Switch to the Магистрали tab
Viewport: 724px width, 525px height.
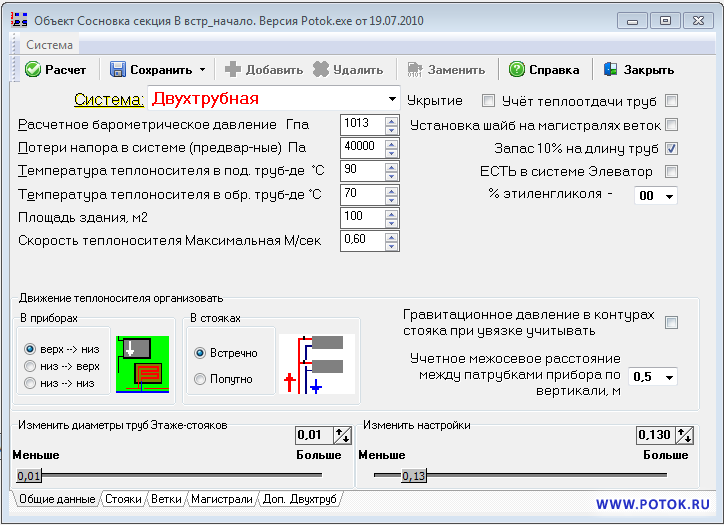pyautogui.click(x=222, y=498)
